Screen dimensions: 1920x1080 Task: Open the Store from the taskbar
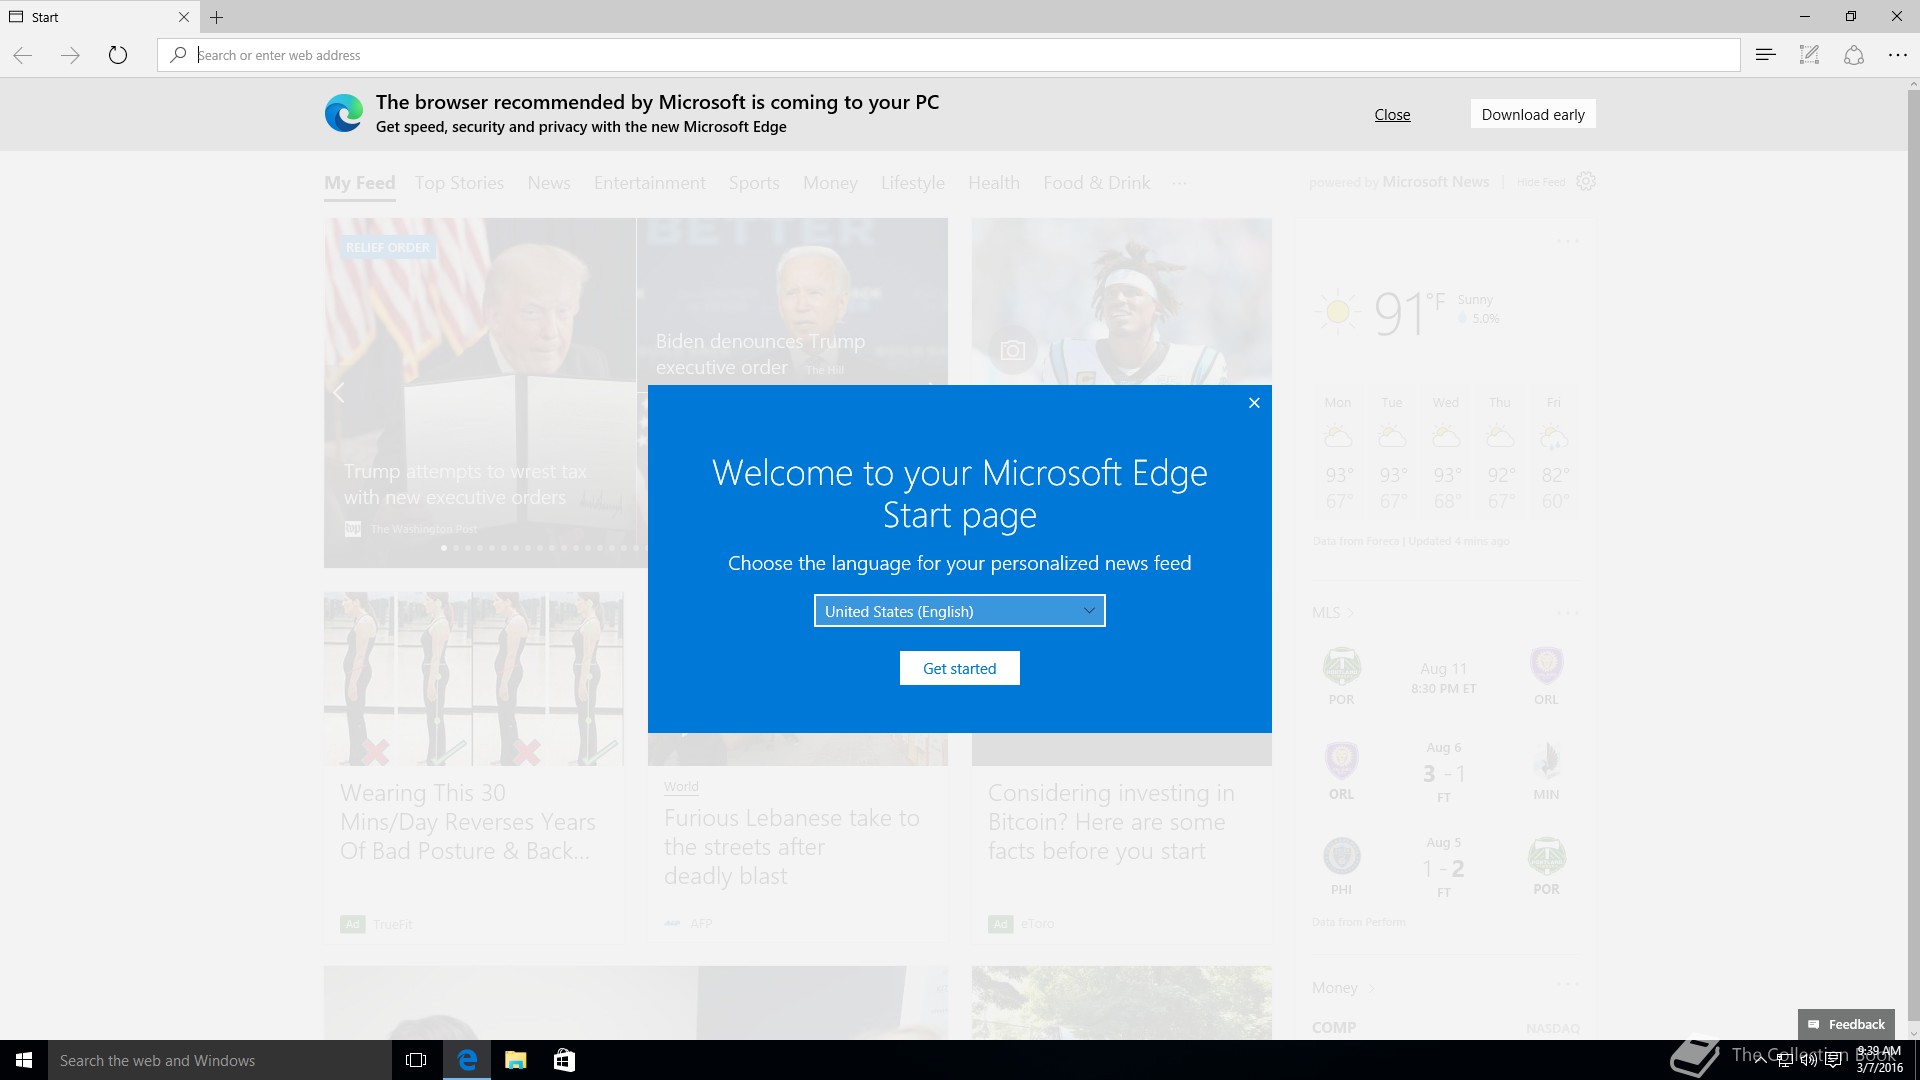tap(564, 1060)
